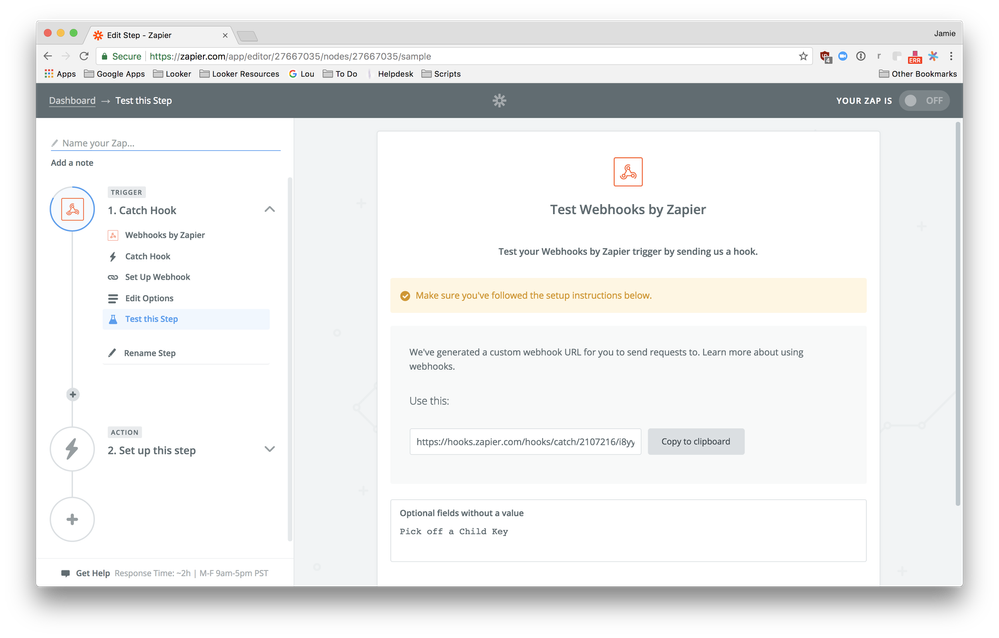Go to Set Up Webhook sub-step

(x=157, y=277)
